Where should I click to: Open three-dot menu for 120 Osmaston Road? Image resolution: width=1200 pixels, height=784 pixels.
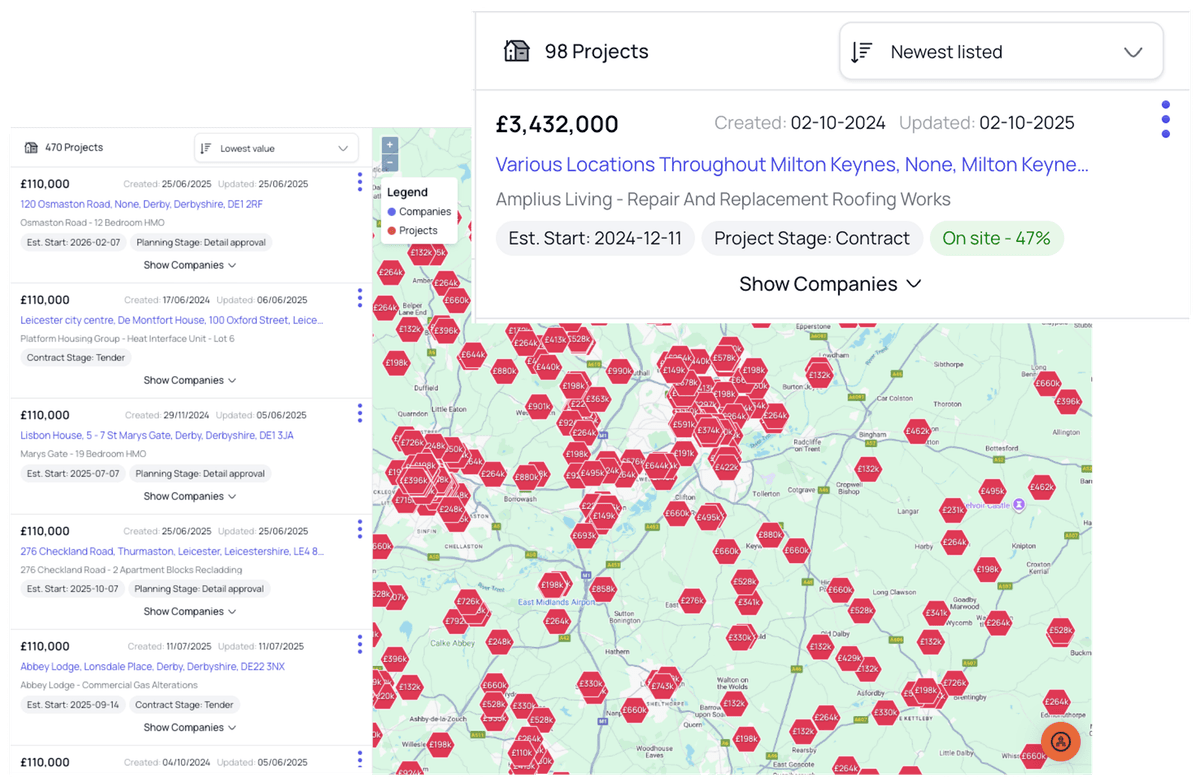tap(360, 182)
